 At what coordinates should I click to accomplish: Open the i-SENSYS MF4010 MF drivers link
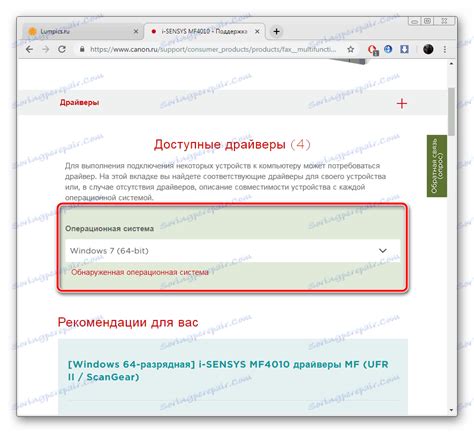[x=228, y=371]
